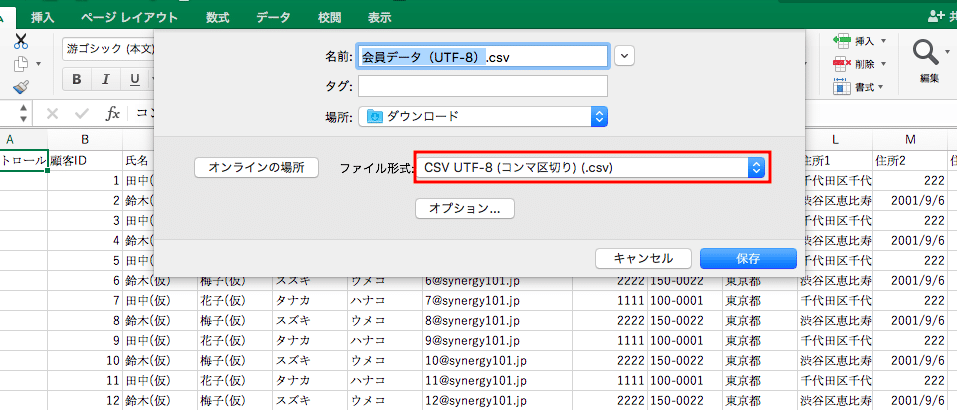Click 100-0001 in customer row 11
The image size is (957, 410).
click(684, 381)
